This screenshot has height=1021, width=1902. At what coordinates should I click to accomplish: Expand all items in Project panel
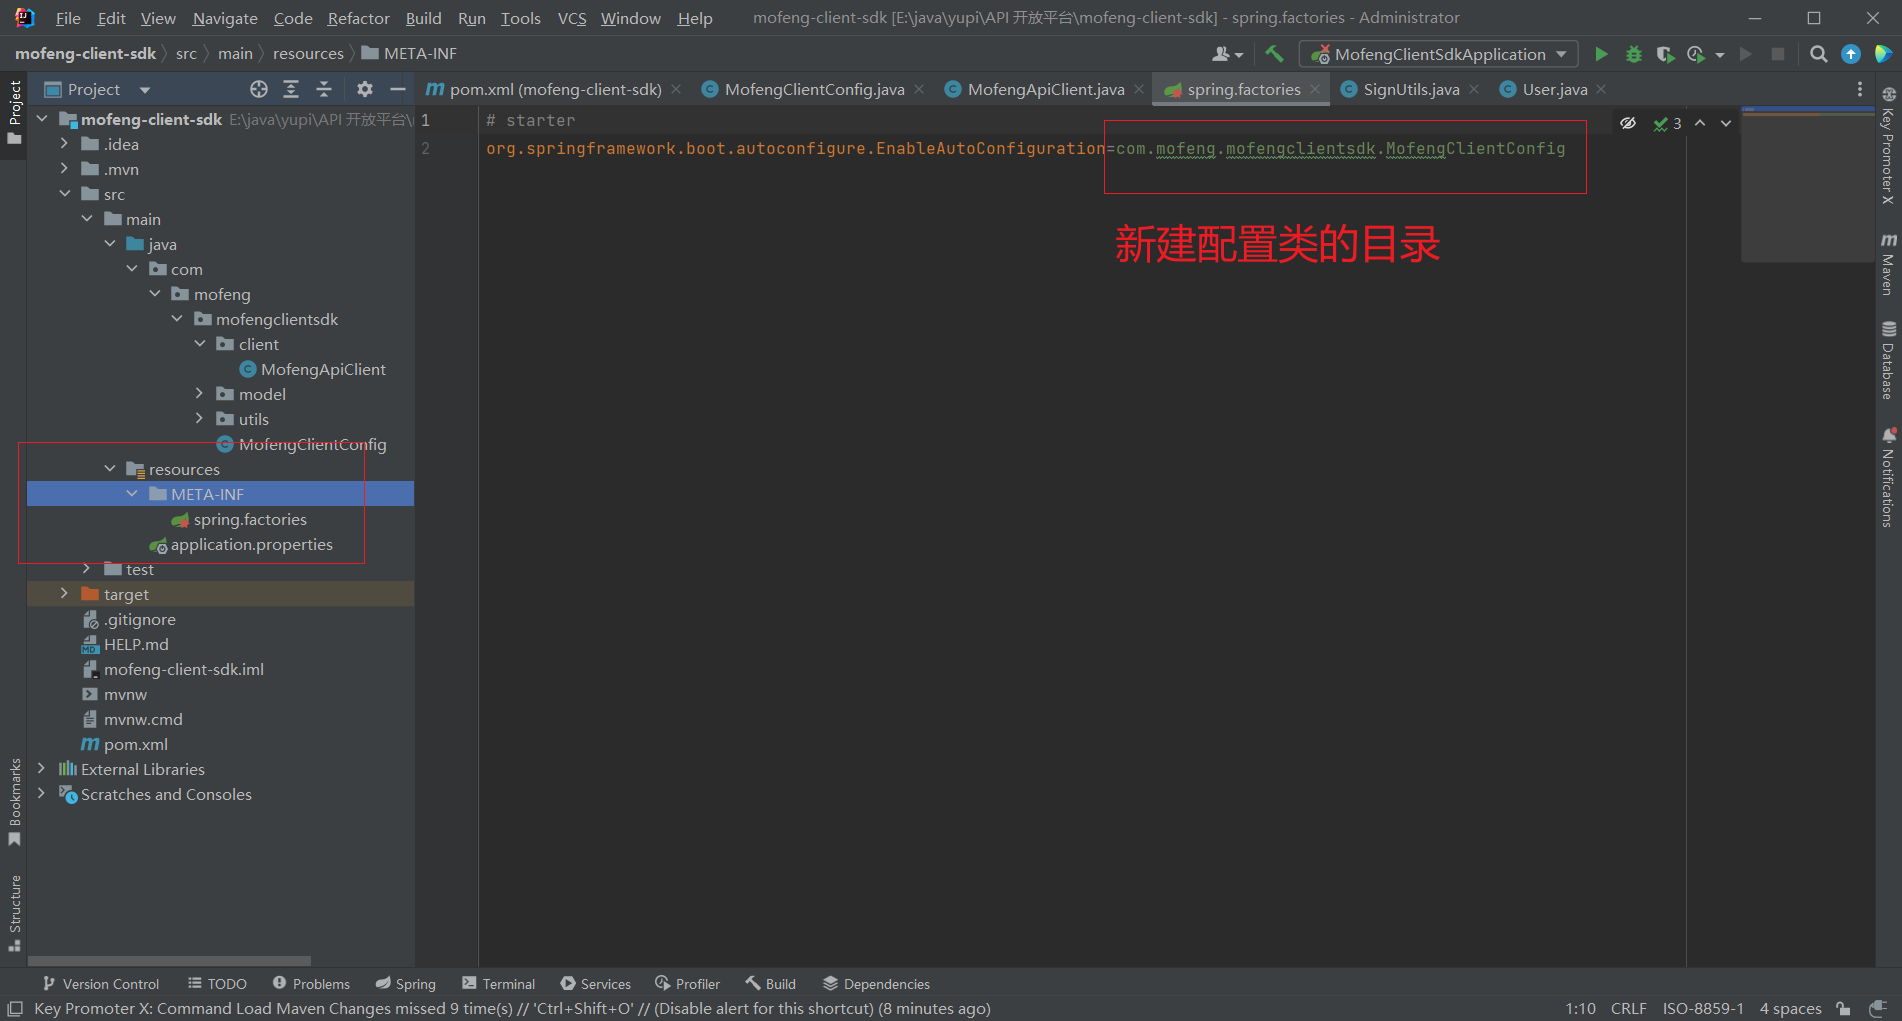tap(291, 89)
